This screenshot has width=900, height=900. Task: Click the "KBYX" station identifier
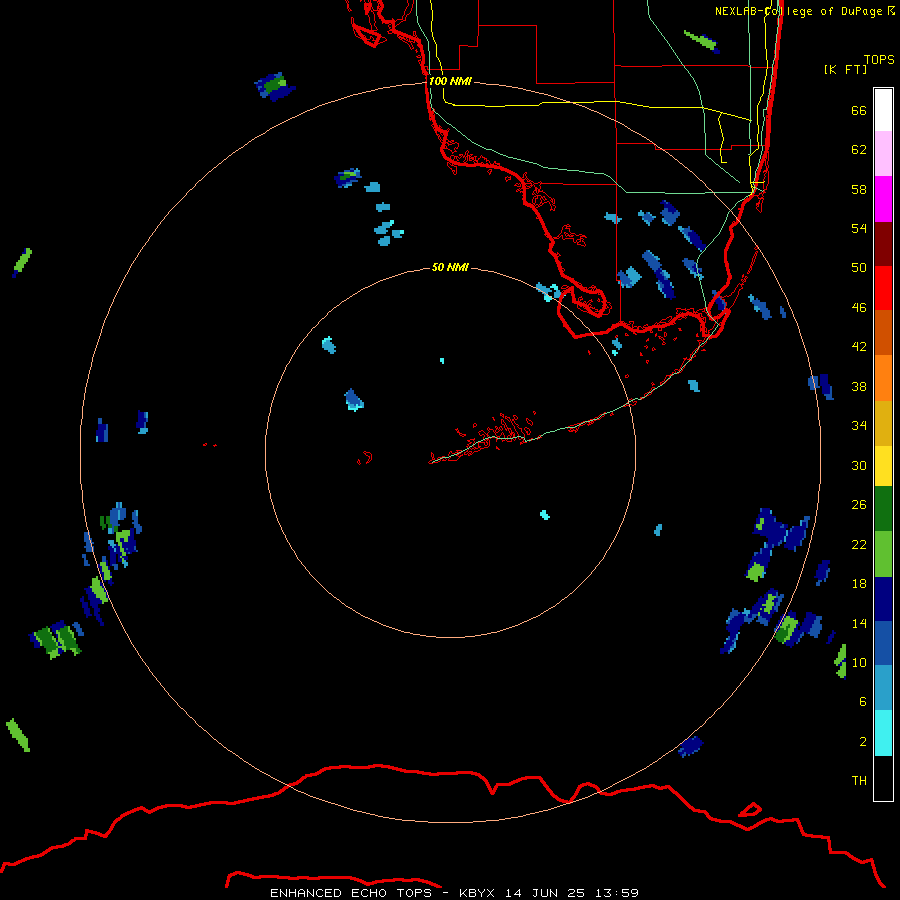479,893
